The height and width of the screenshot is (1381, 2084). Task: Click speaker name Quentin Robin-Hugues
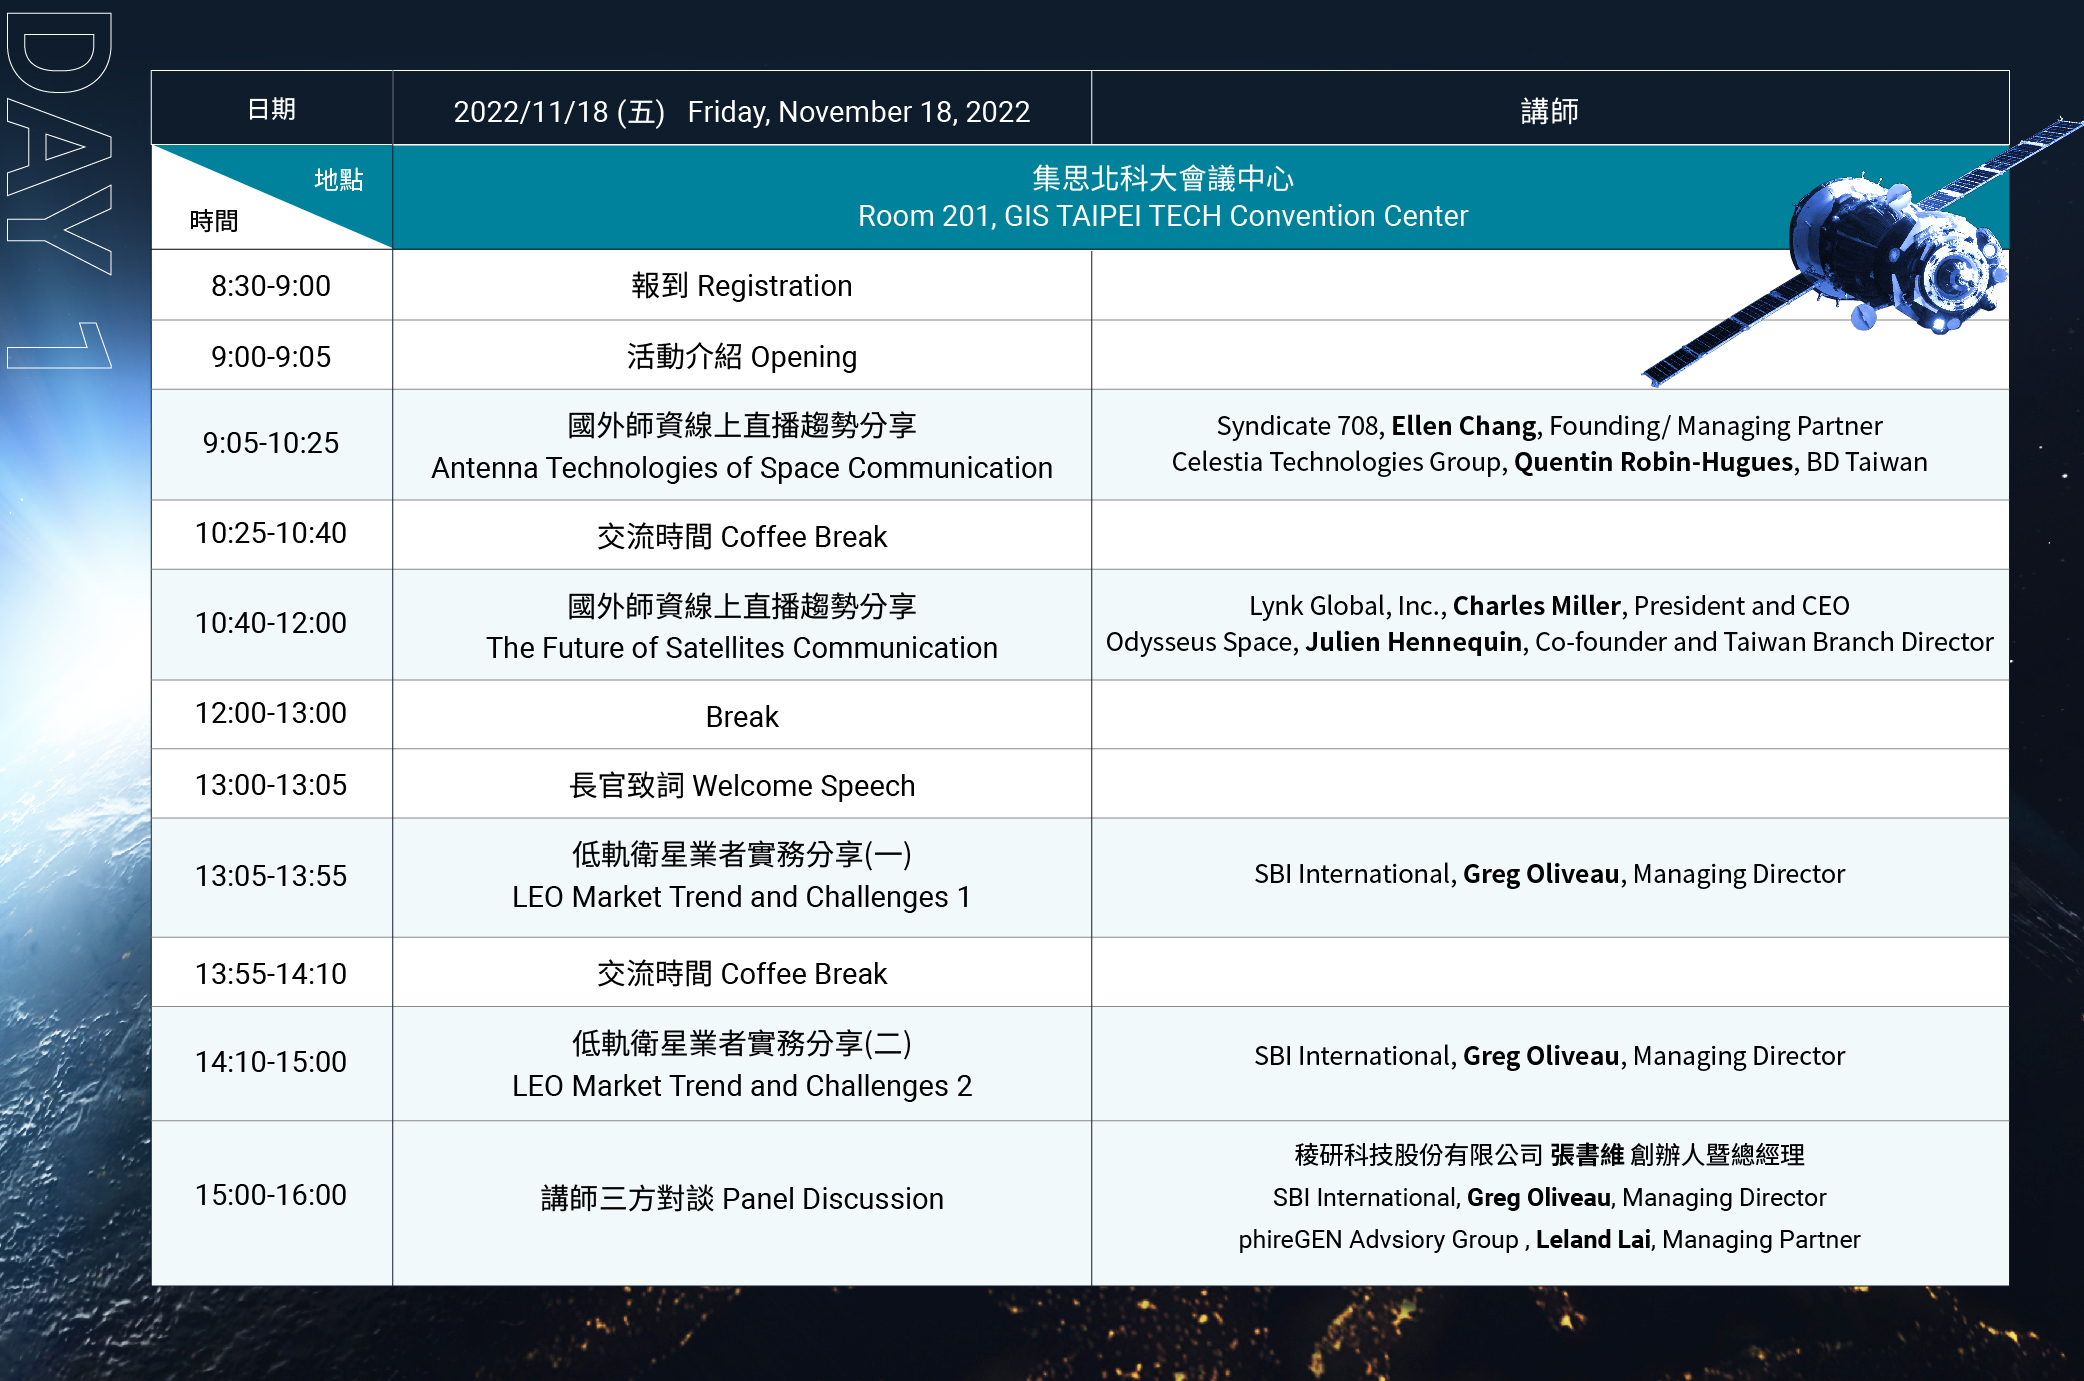click(x=1653, y=462)
